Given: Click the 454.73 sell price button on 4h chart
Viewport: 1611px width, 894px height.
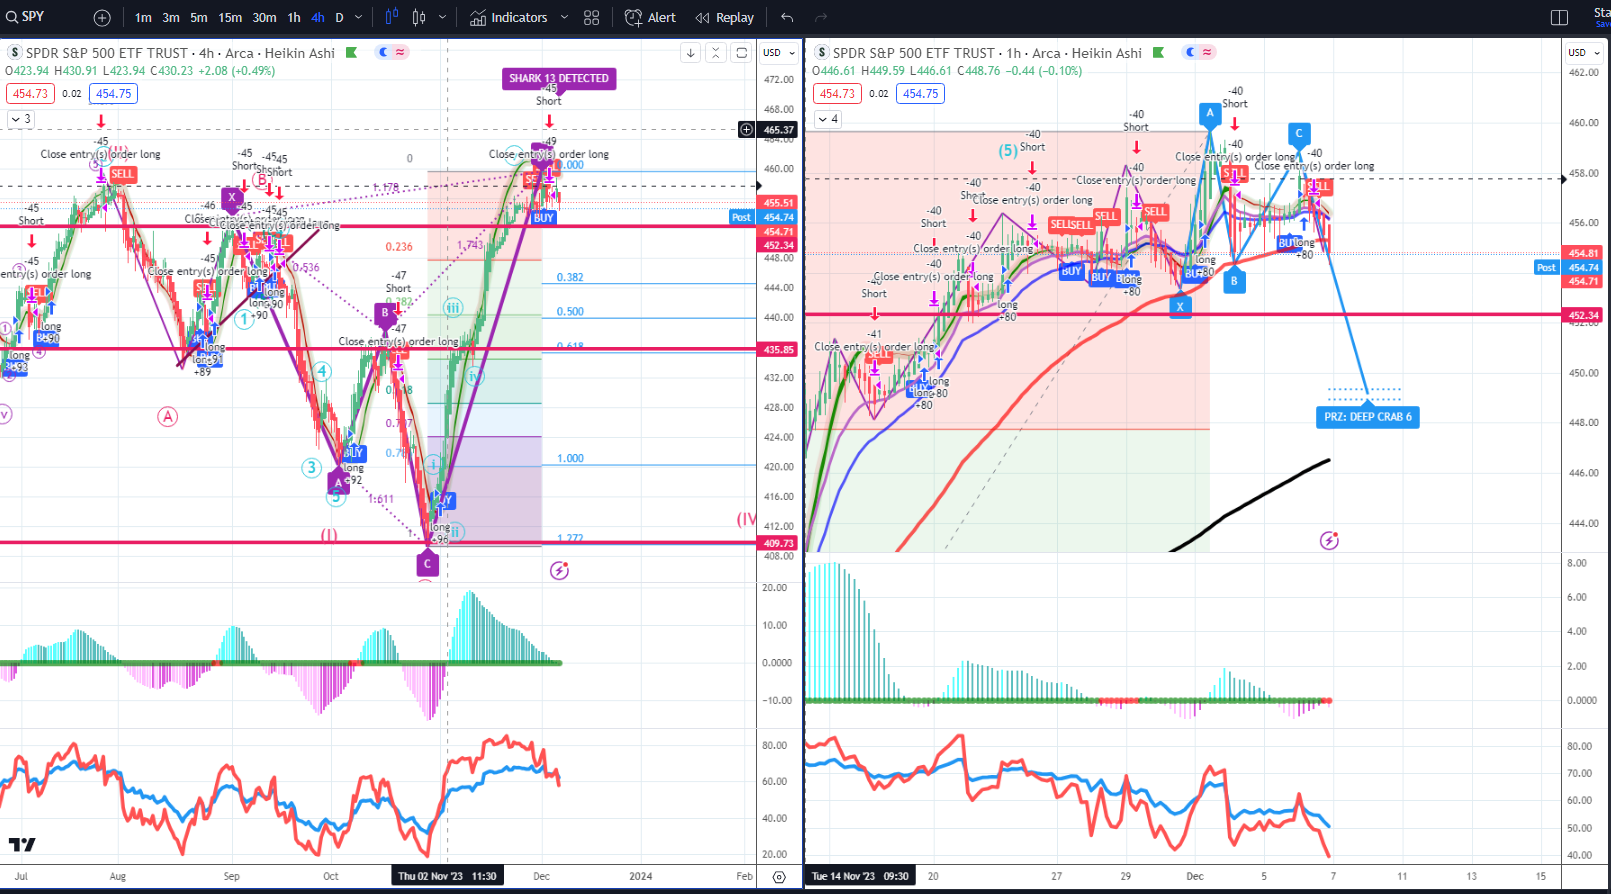Looking at the screenshot, I should (x=30, y=94).
